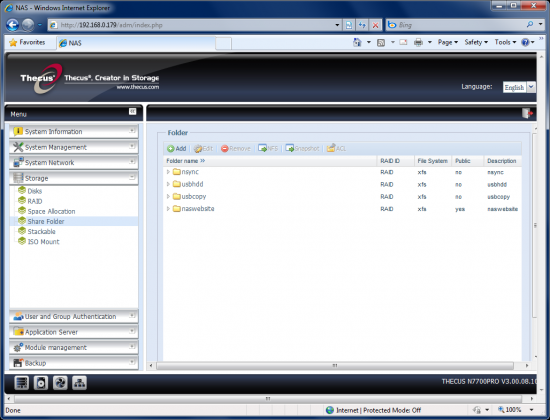This screenshot has width=550, height=420.
Task: Click the Help question mark icon
Action: 525,42
